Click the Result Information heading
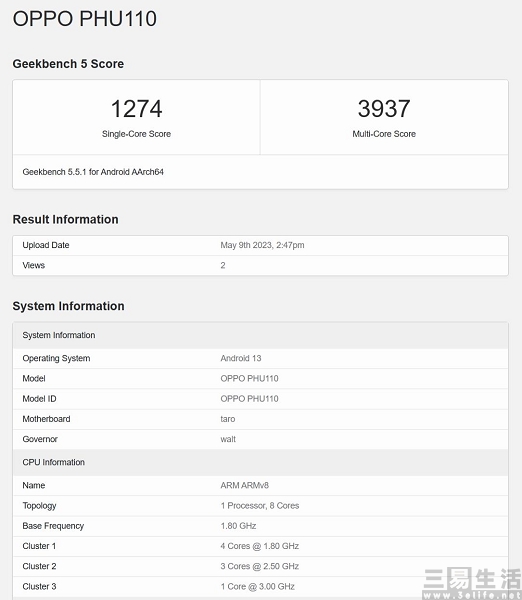The height and width of the screenshot is (600, 522). [65, 219]
